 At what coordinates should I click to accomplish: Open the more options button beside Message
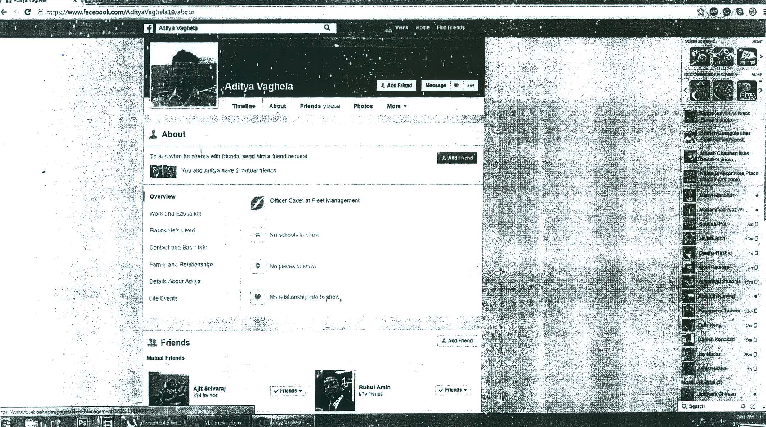pyautogui.click(x=470, y=85)
